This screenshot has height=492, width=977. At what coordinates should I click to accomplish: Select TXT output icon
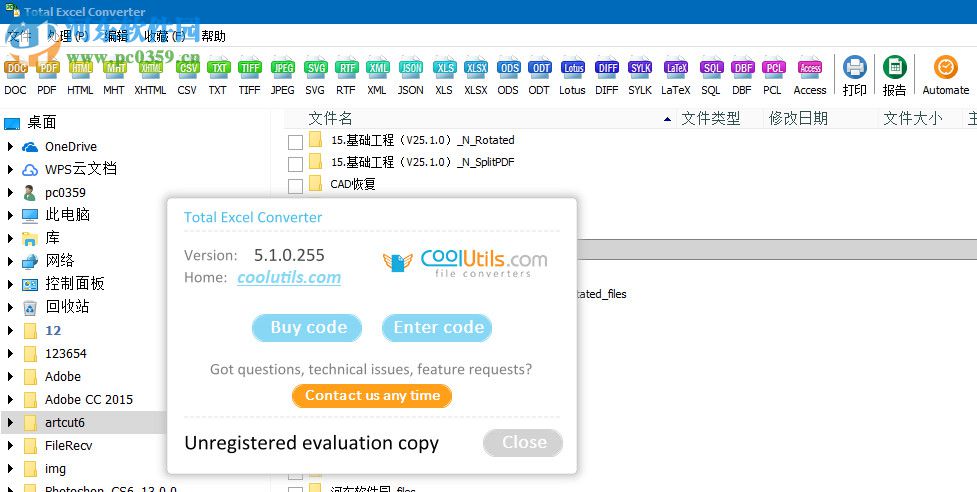(x=217, y=69)
